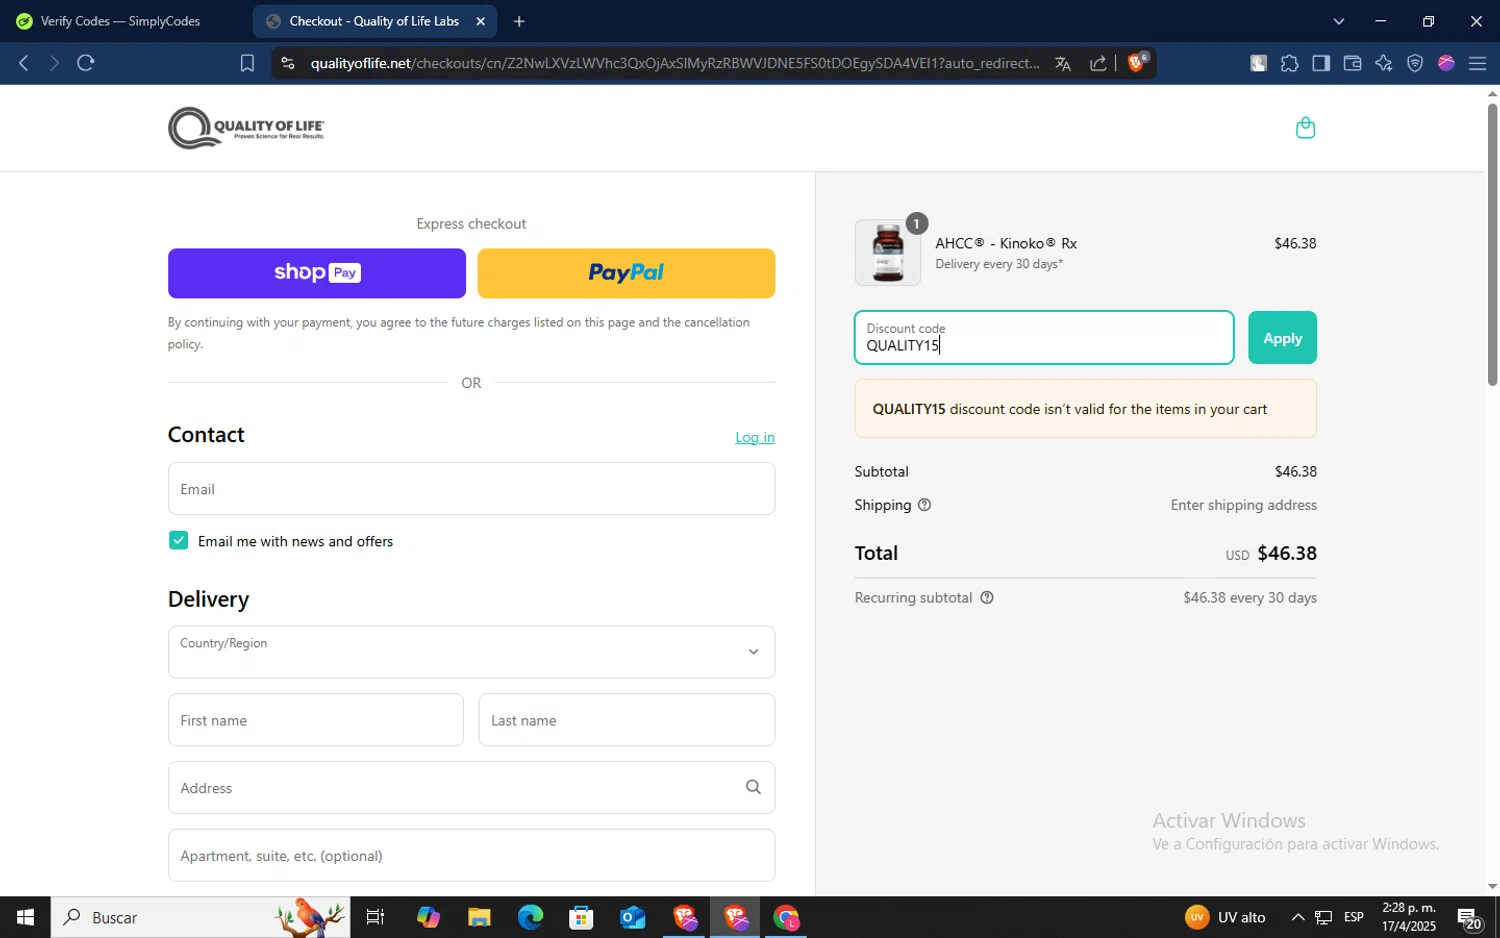This screenshot has width=1500, height=938.
Task: Select the Checkout - Quality of Life Labs tab
Action: click(x=374, y=21)
